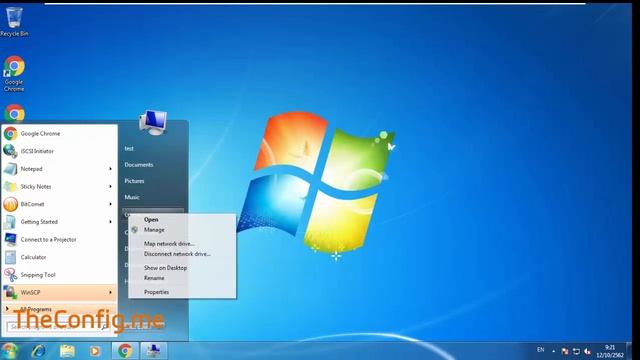Click the Start orb button
The height and width of the screenshot is (360, 640).
tap(10, 351)
